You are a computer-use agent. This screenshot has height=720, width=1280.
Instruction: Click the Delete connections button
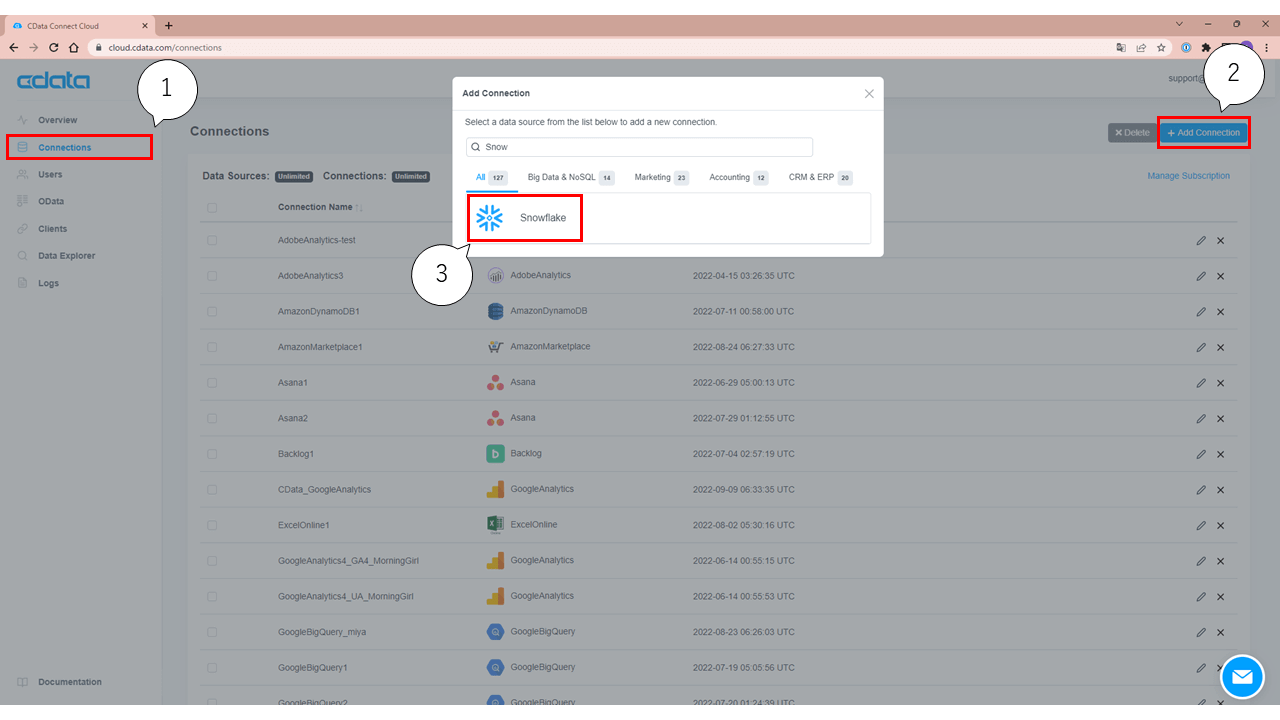[x=1132, y=132]
